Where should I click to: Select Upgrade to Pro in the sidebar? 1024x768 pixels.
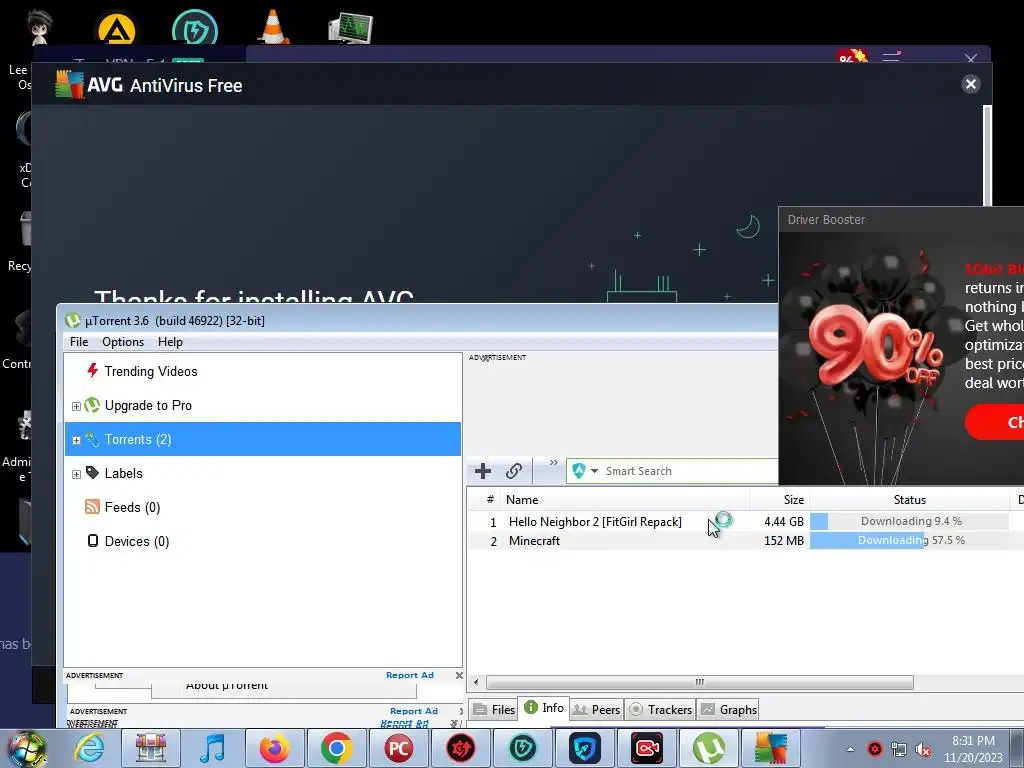[148, 406]
